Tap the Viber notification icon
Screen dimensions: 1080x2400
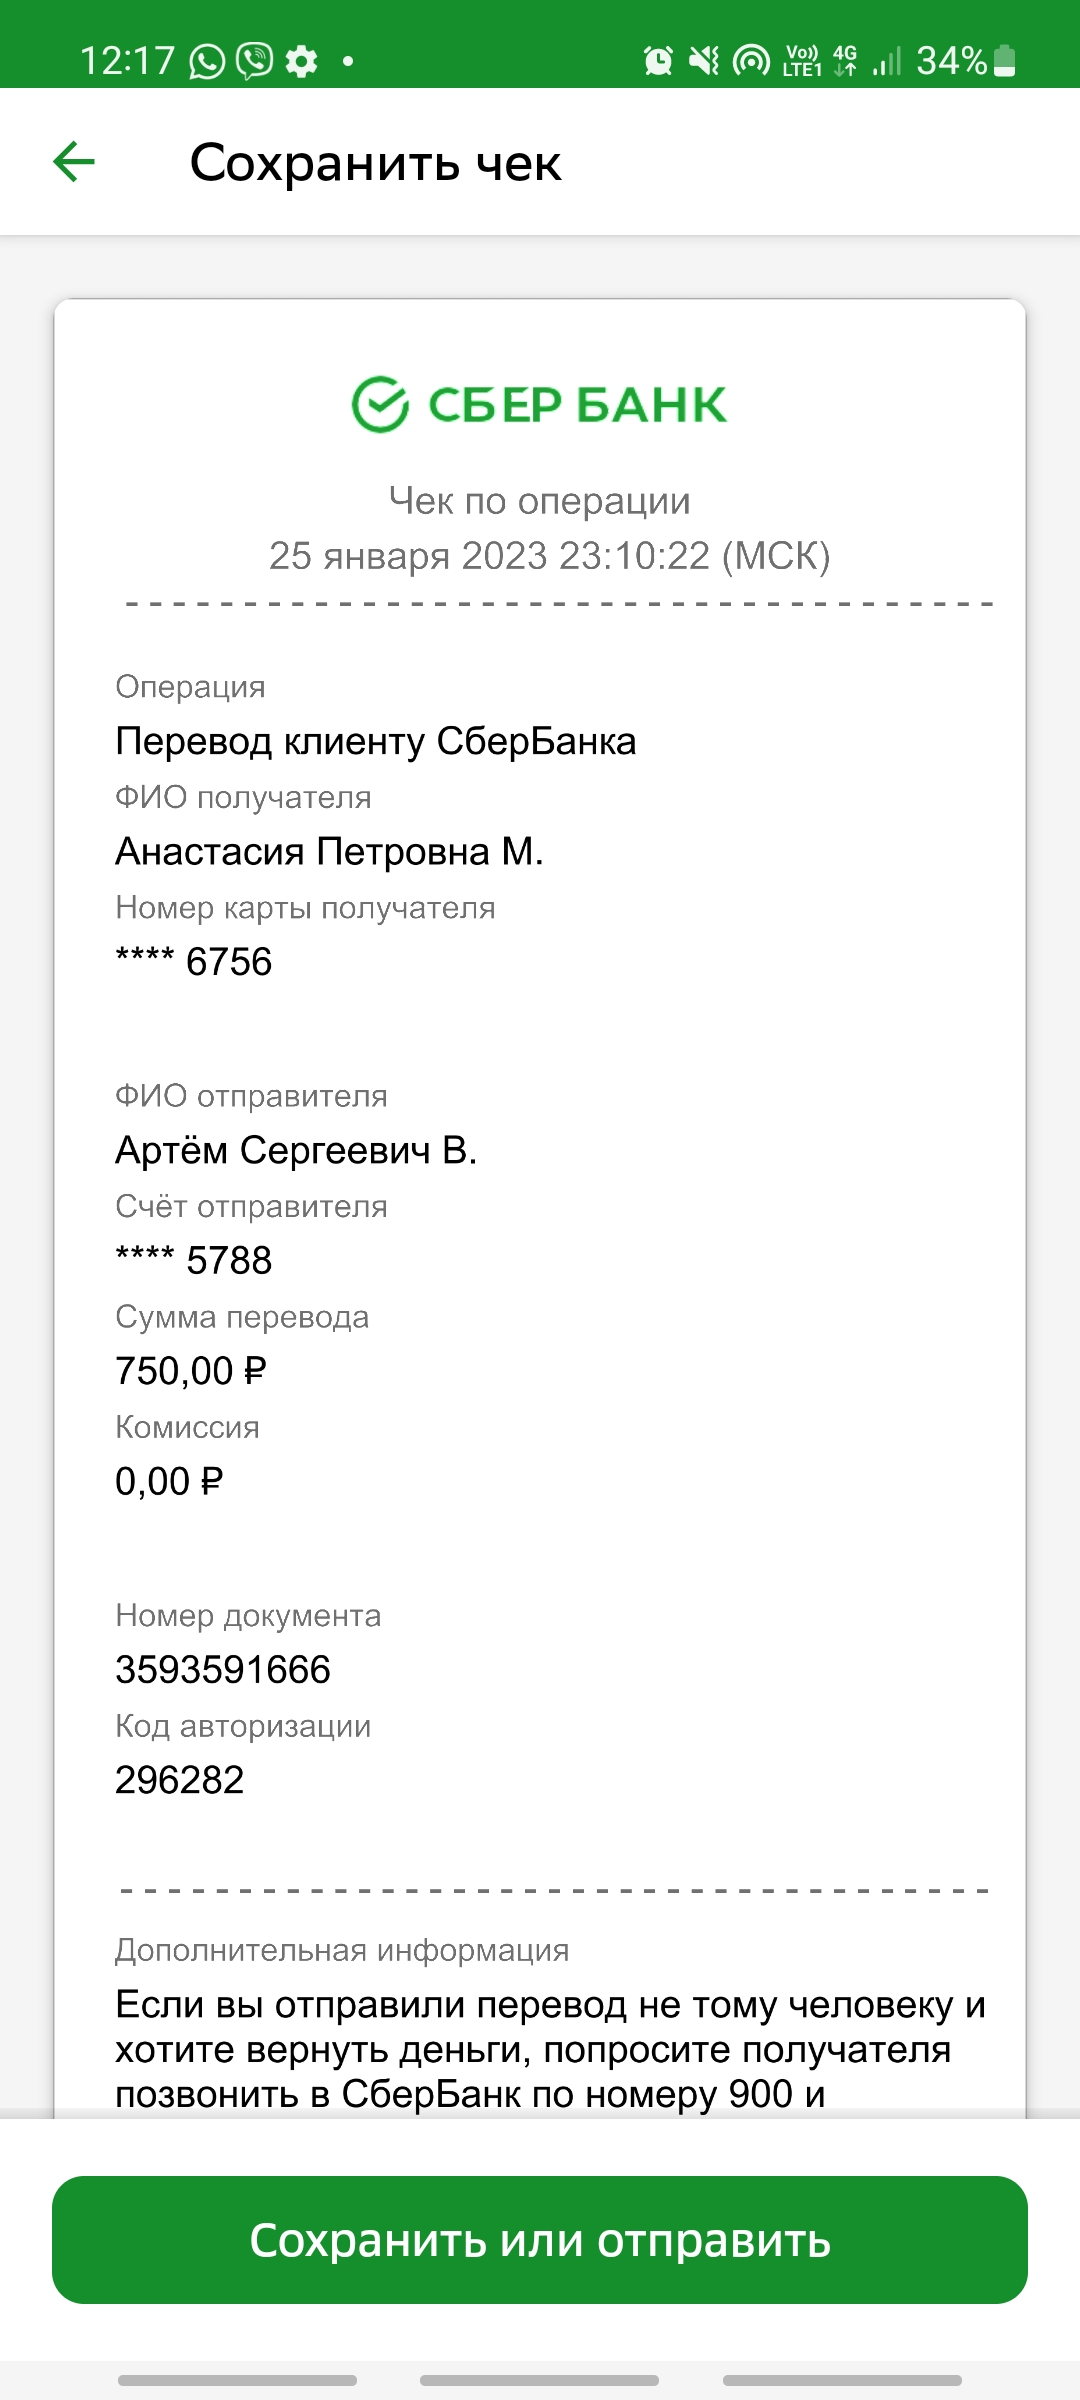255,61
